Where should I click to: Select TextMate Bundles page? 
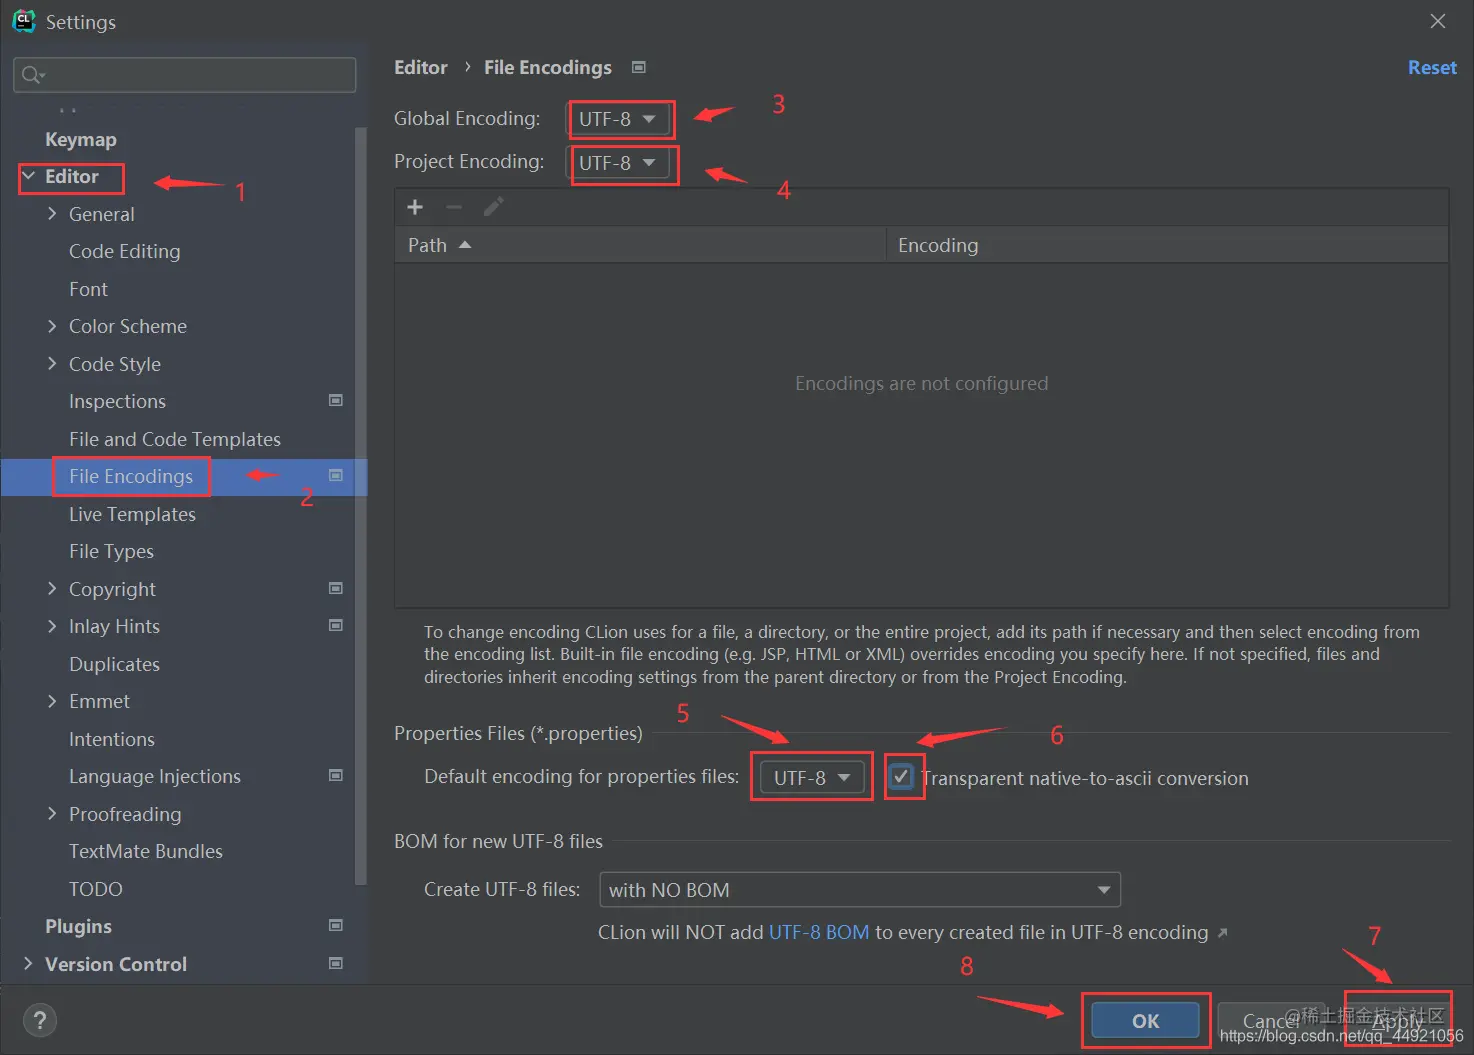click(x=146, y=851)
